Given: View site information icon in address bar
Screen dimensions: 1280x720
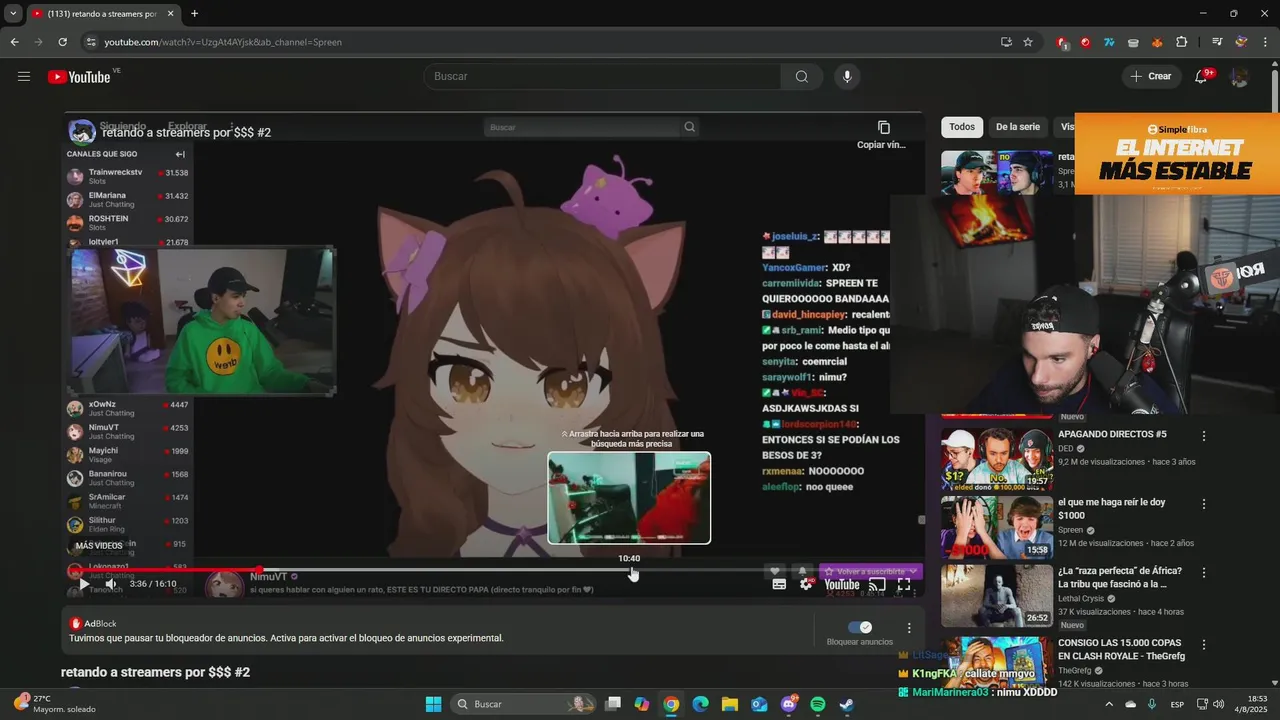Looking at the screenshot, I should coord(90,42).
